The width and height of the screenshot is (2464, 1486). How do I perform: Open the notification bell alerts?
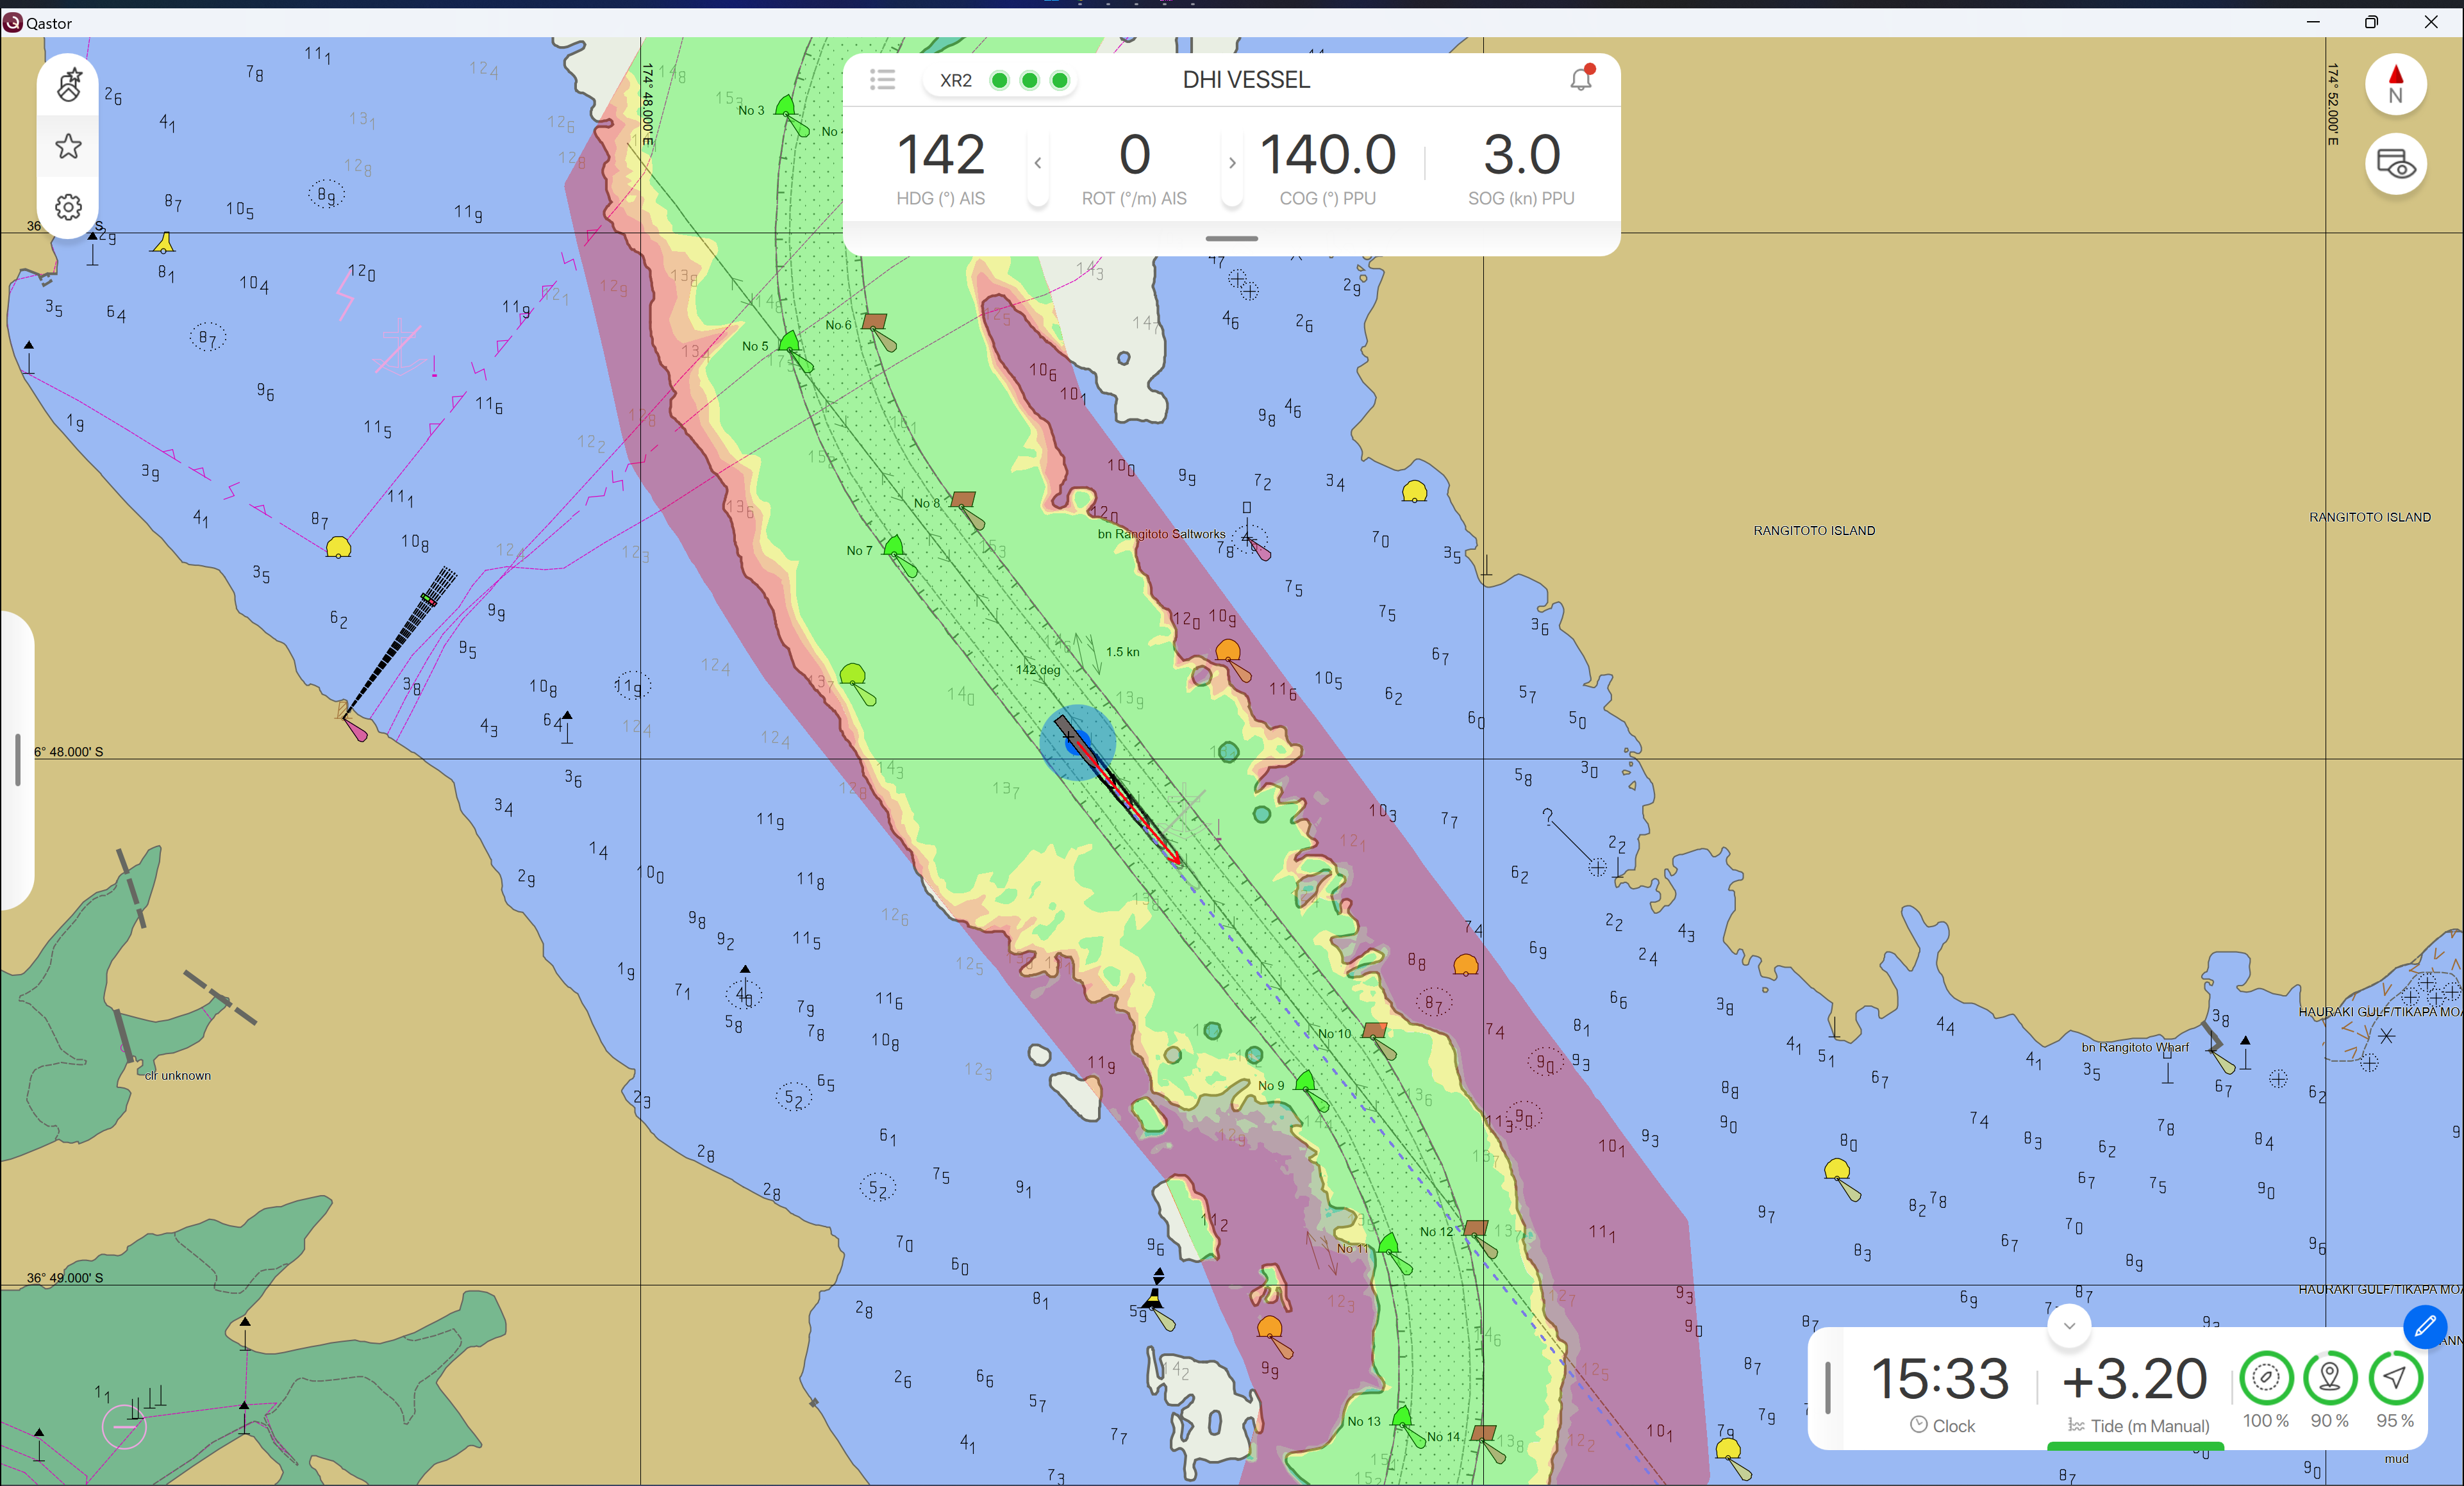1580,79
